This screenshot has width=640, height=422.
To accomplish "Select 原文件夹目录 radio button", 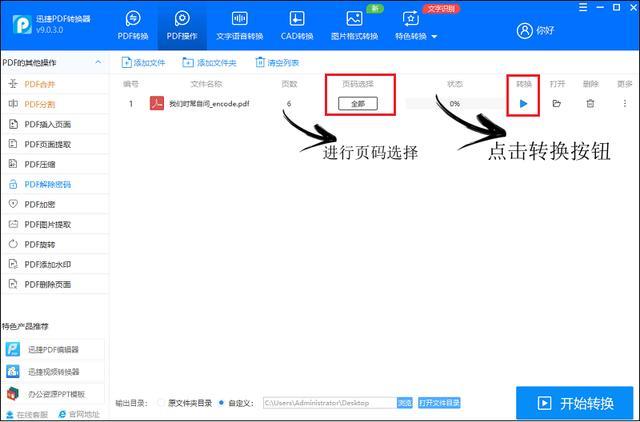I will click(161, 403).
